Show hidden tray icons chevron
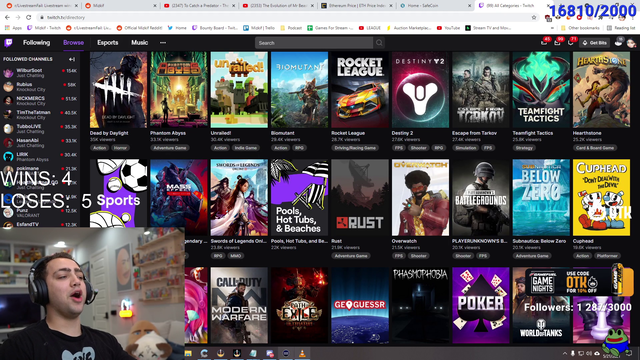Image resolution: width=640 pixels, height=360 pixels. point(565,353)
